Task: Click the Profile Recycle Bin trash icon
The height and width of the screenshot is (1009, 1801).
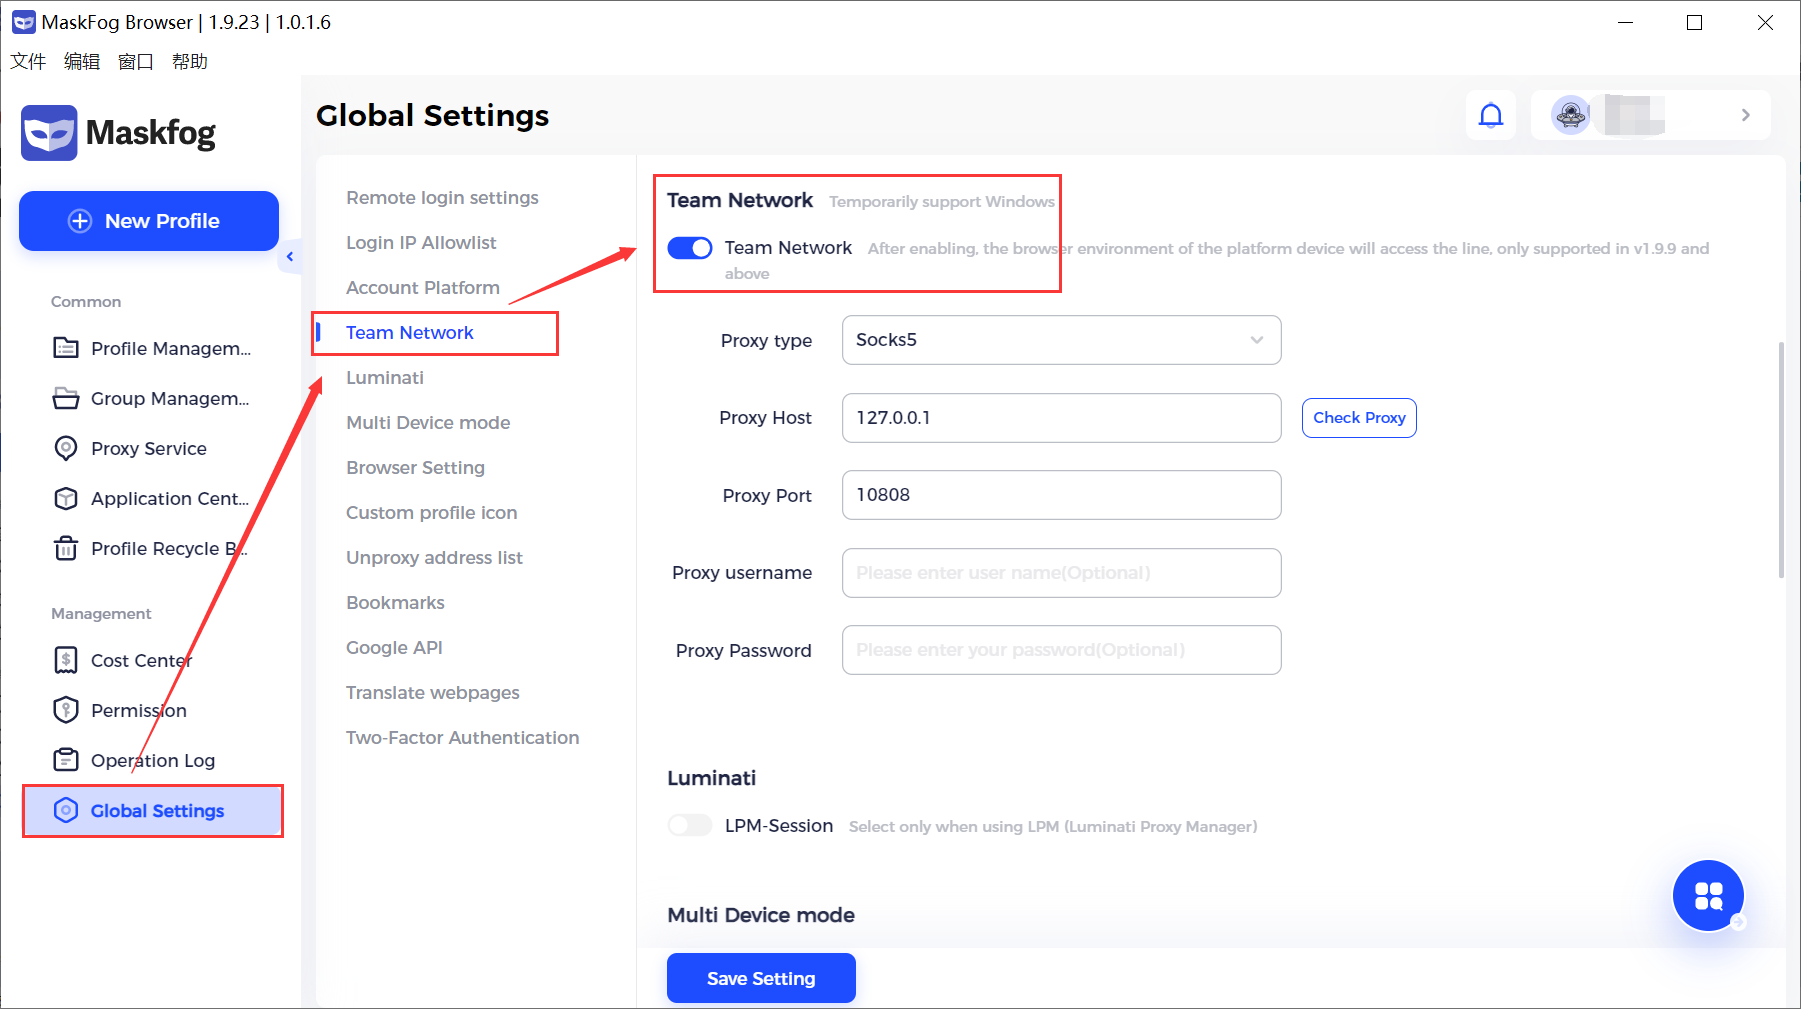Action: (66, 548)
